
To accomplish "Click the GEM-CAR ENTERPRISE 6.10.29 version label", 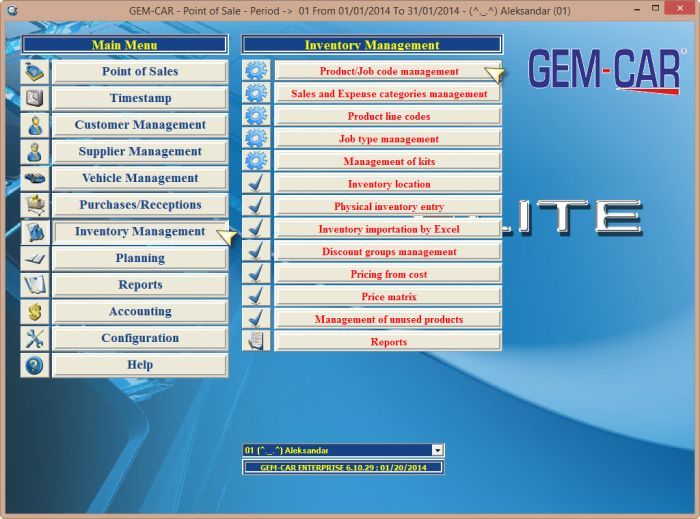I will (x=343, y=467).
